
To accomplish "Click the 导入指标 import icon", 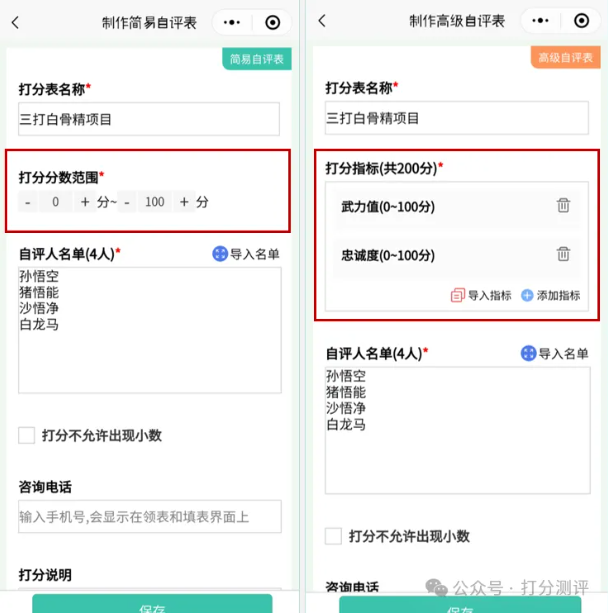I will (458, 295).
